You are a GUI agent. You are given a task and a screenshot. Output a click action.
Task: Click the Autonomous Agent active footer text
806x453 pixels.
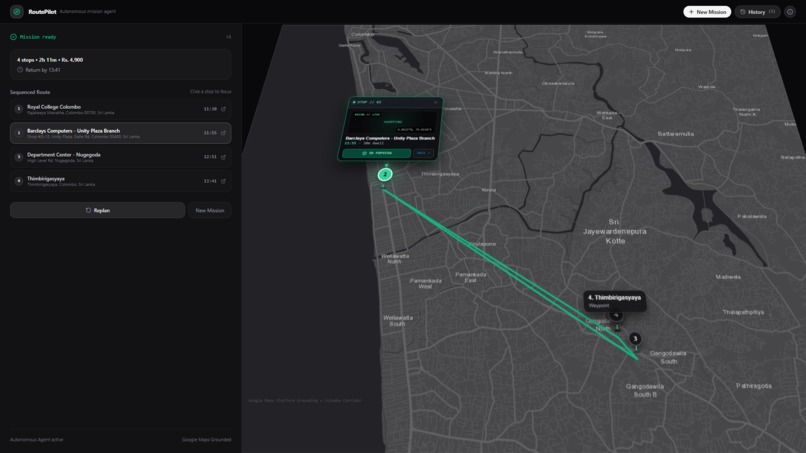click(36, 440)
